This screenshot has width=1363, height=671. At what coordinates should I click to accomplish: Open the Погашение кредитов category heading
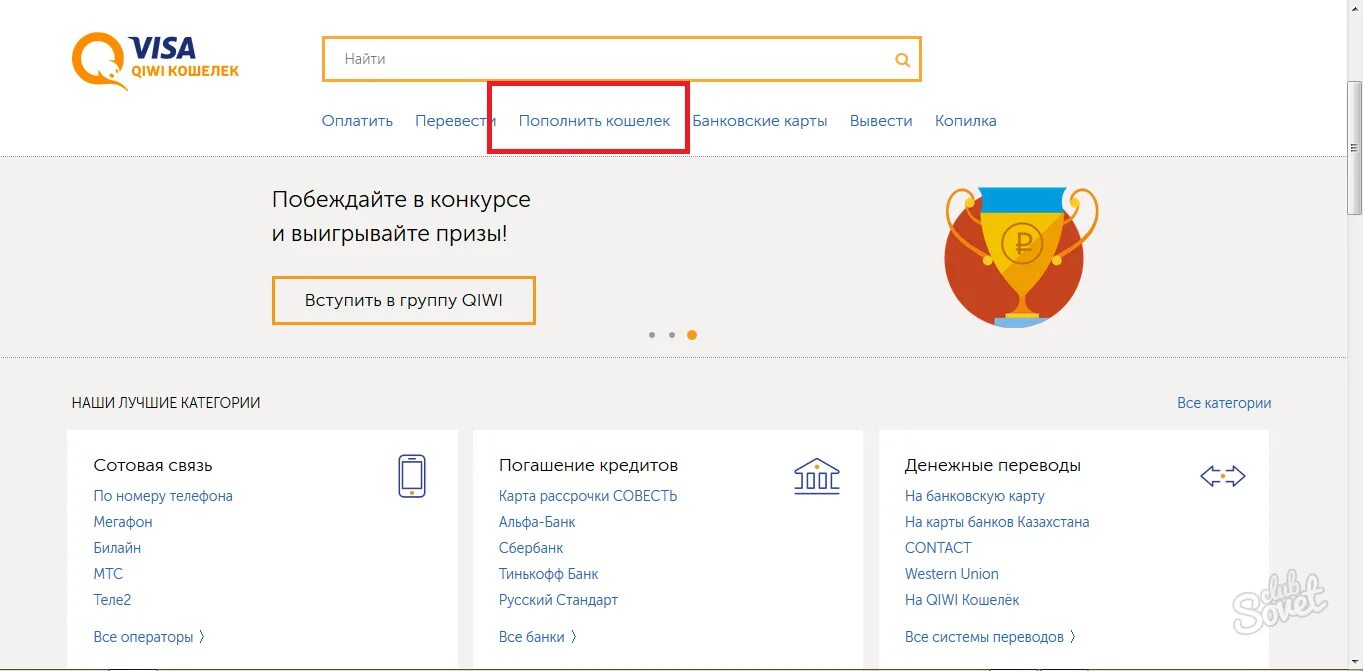[588, 465]
